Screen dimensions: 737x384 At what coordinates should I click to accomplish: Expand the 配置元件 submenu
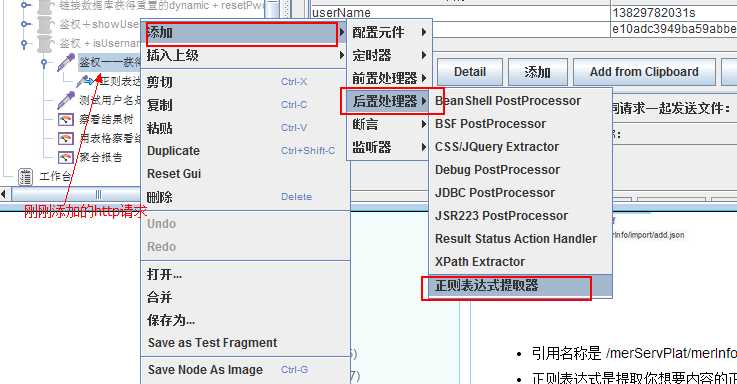pos(389,32)
